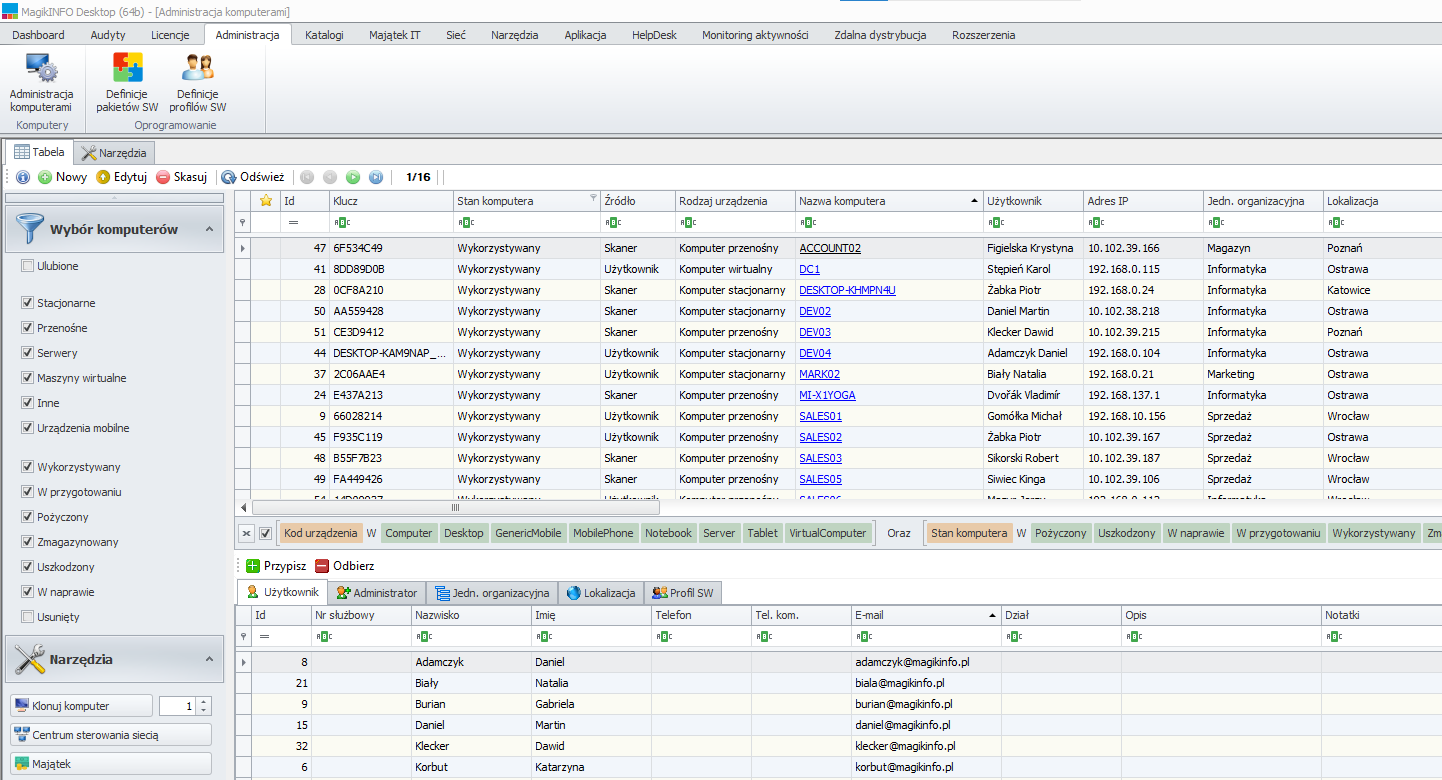
Task: Open the MI-X1YOGA computer link
Action: 827,395
